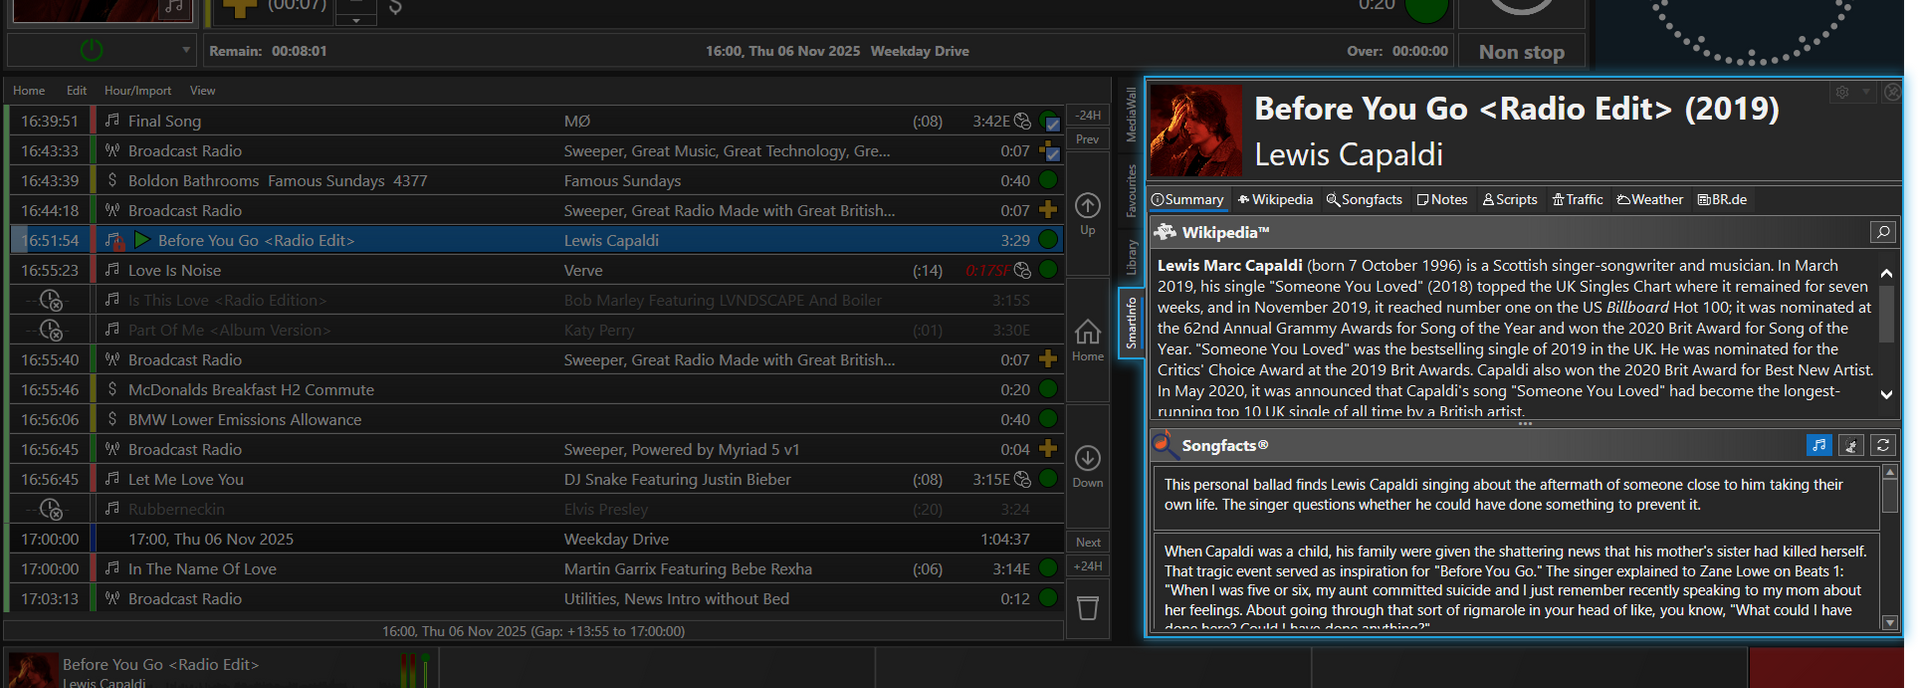Click Songfacts scrollbar down arrow
The height and width of the screenshot is (688, 1920).
click(1890, 622)
